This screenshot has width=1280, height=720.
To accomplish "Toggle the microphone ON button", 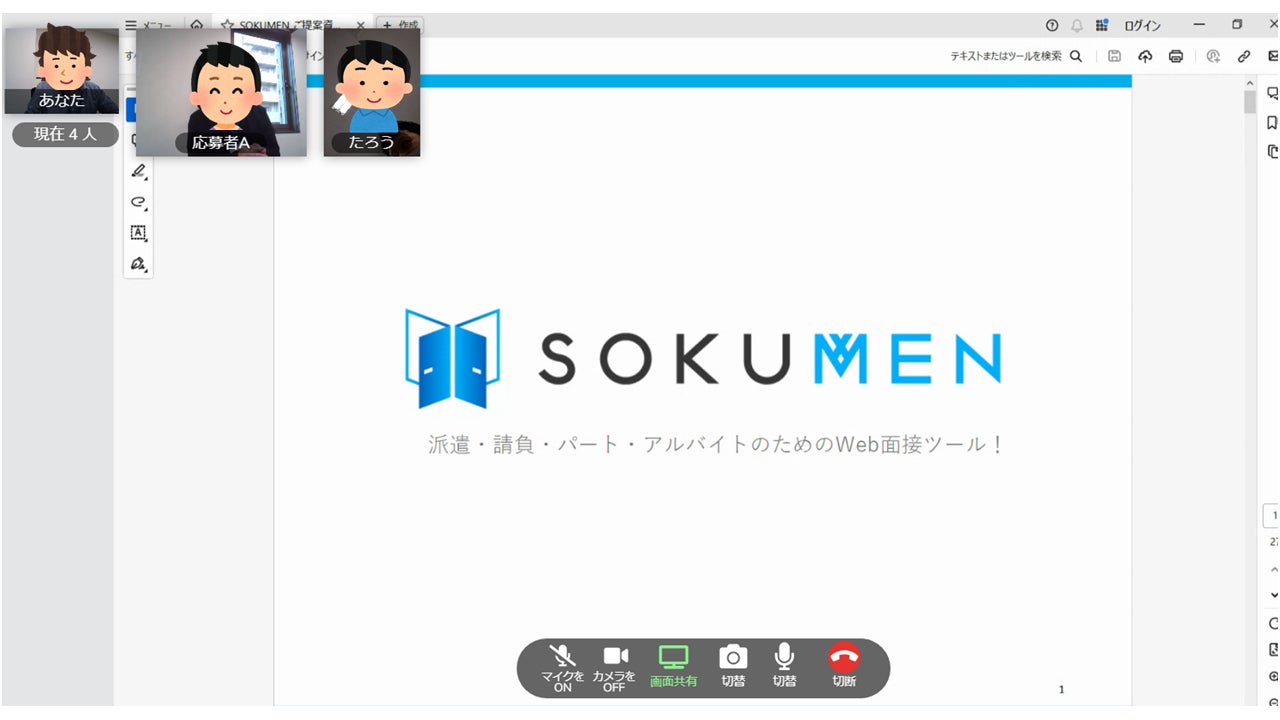I will tap(563, 667).
